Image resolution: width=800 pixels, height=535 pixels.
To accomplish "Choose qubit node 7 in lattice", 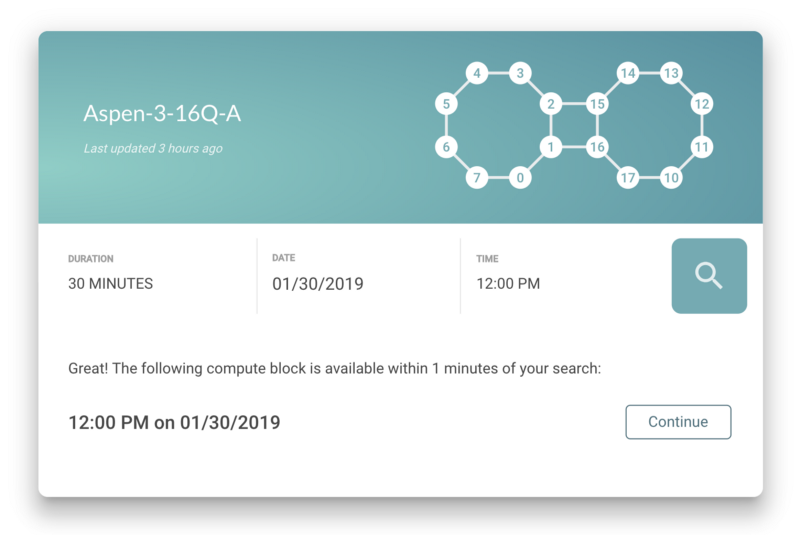I will (x=477, y=179).
